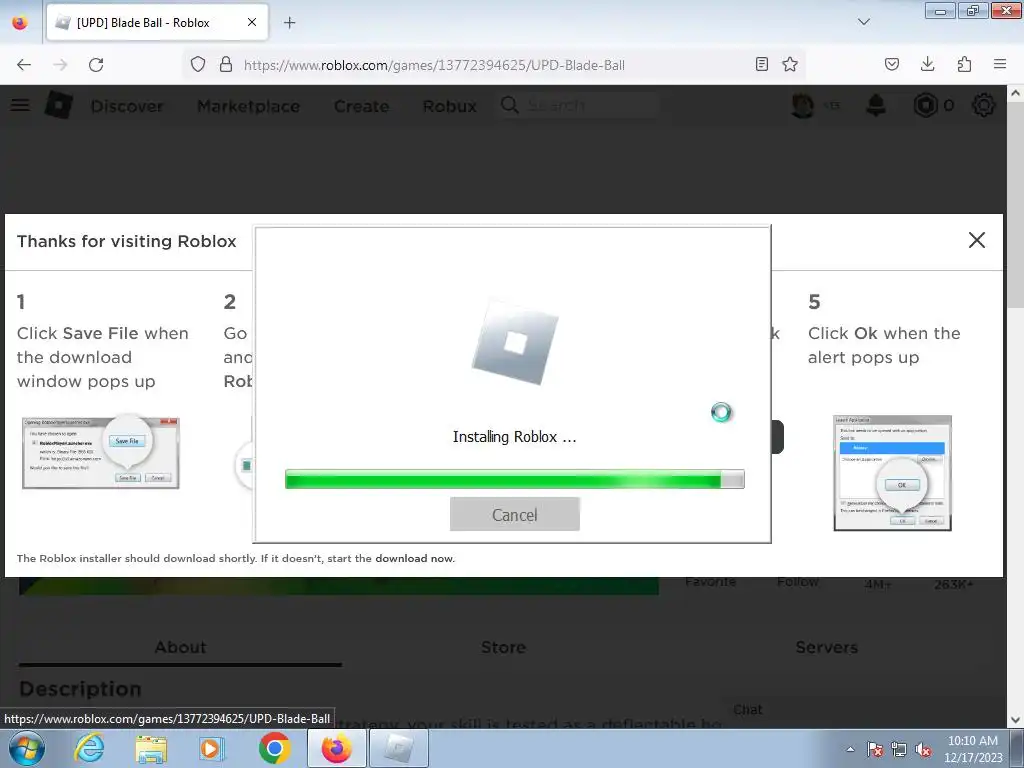Go to the Create page
Screen dimensions: 1024x768
click(362, 106)
